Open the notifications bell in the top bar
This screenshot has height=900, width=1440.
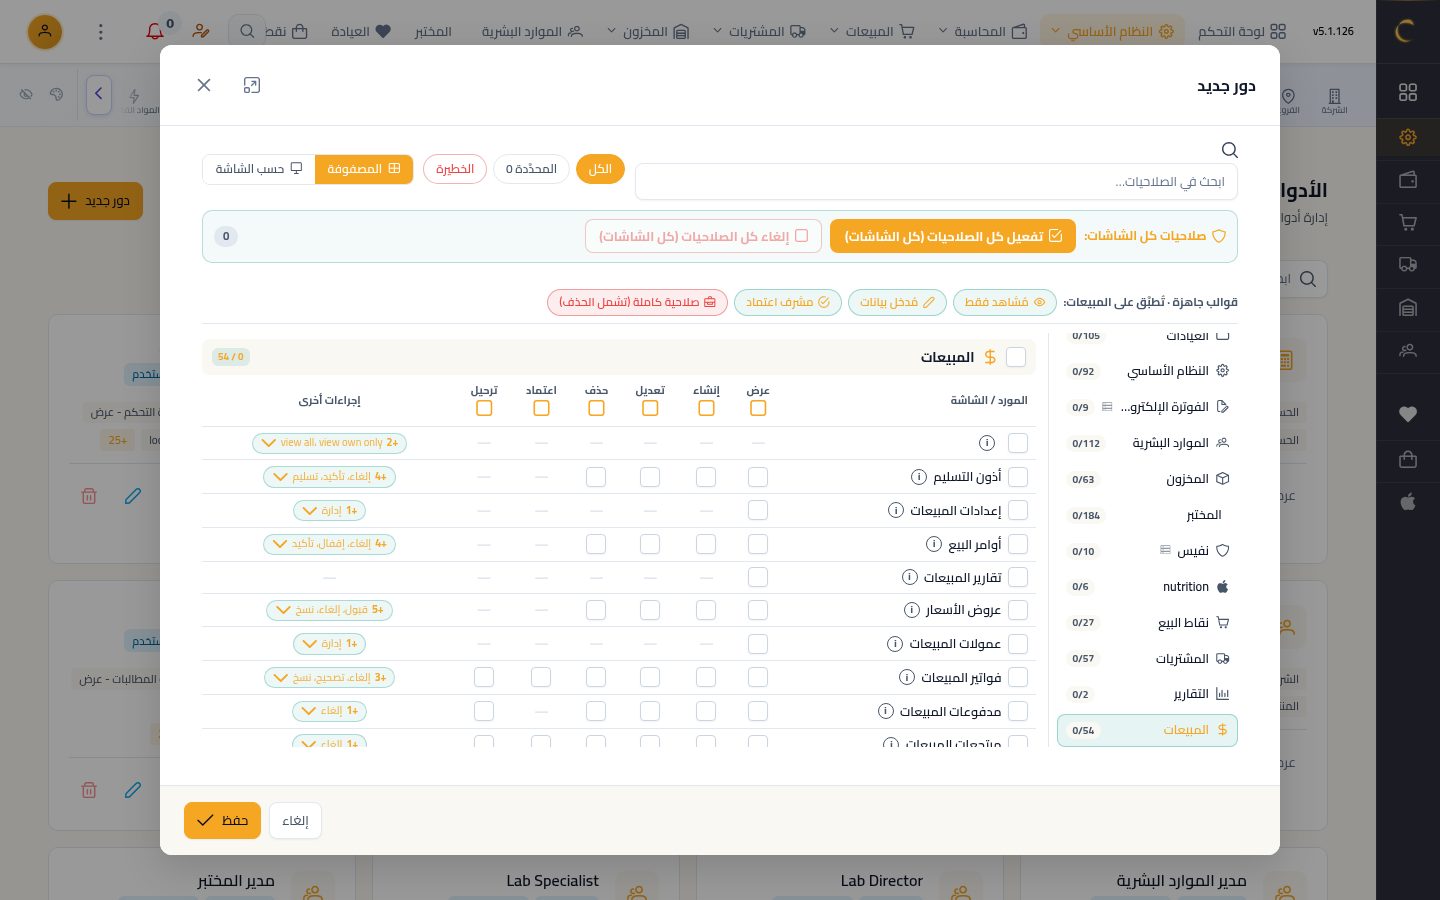click(x=155, y=32)
